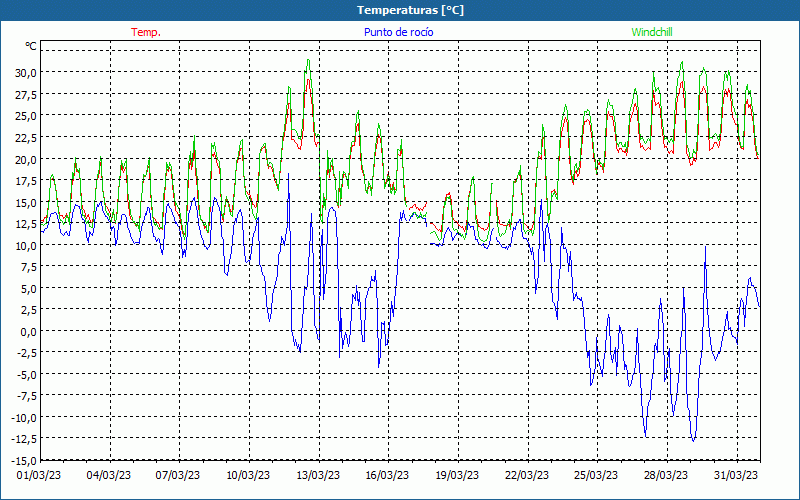Click the 10/03/23 date label
800x500 pixels.
(x=248, y=476)
